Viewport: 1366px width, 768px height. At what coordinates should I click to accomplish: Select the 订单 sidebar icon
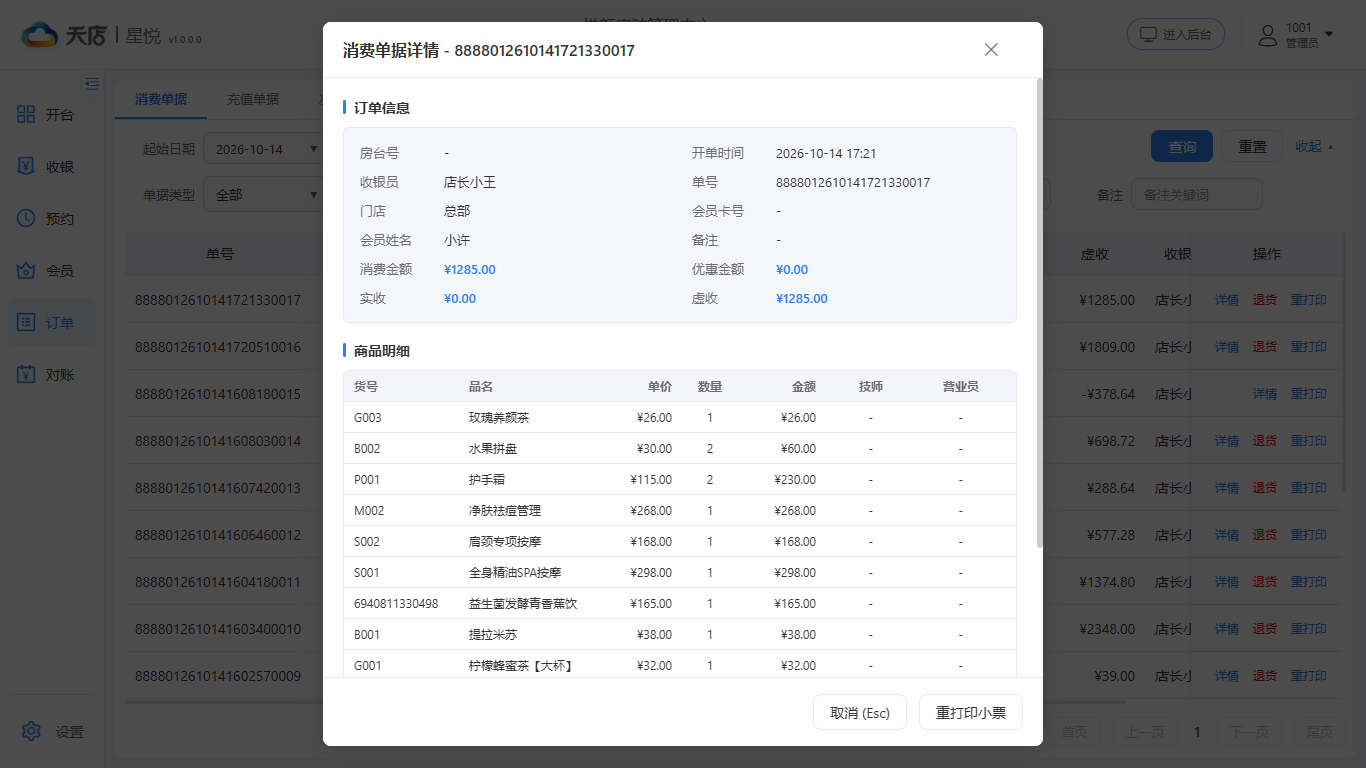(27, 323)
